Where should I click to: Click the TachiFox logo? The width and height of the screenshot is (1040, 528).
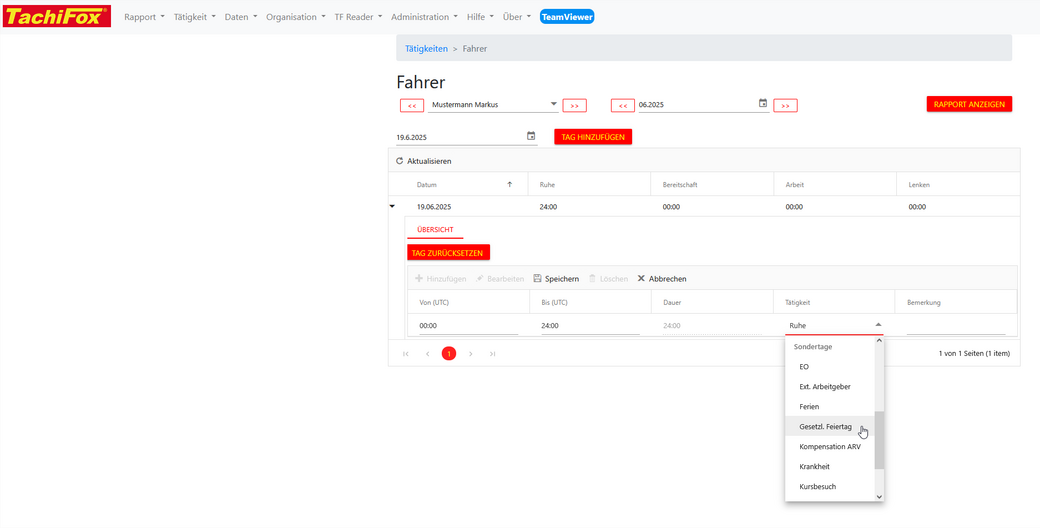57,16
